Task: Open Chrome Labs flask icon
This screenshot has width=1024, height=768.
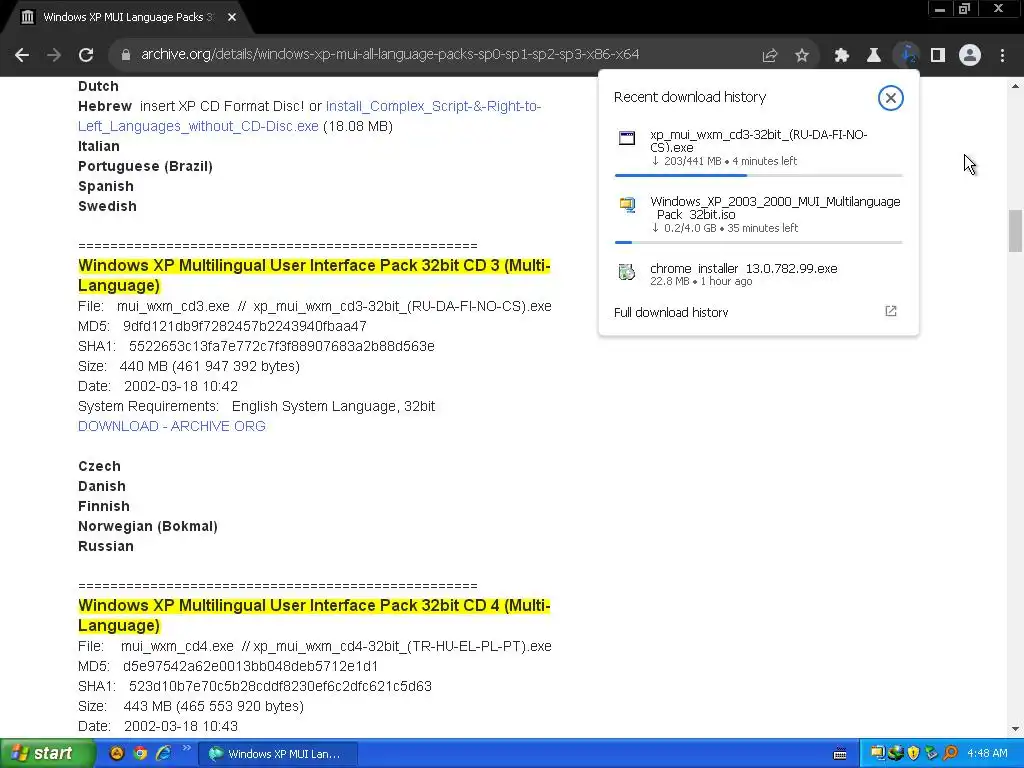Action: pyautogui.click(x=874, y=55)
